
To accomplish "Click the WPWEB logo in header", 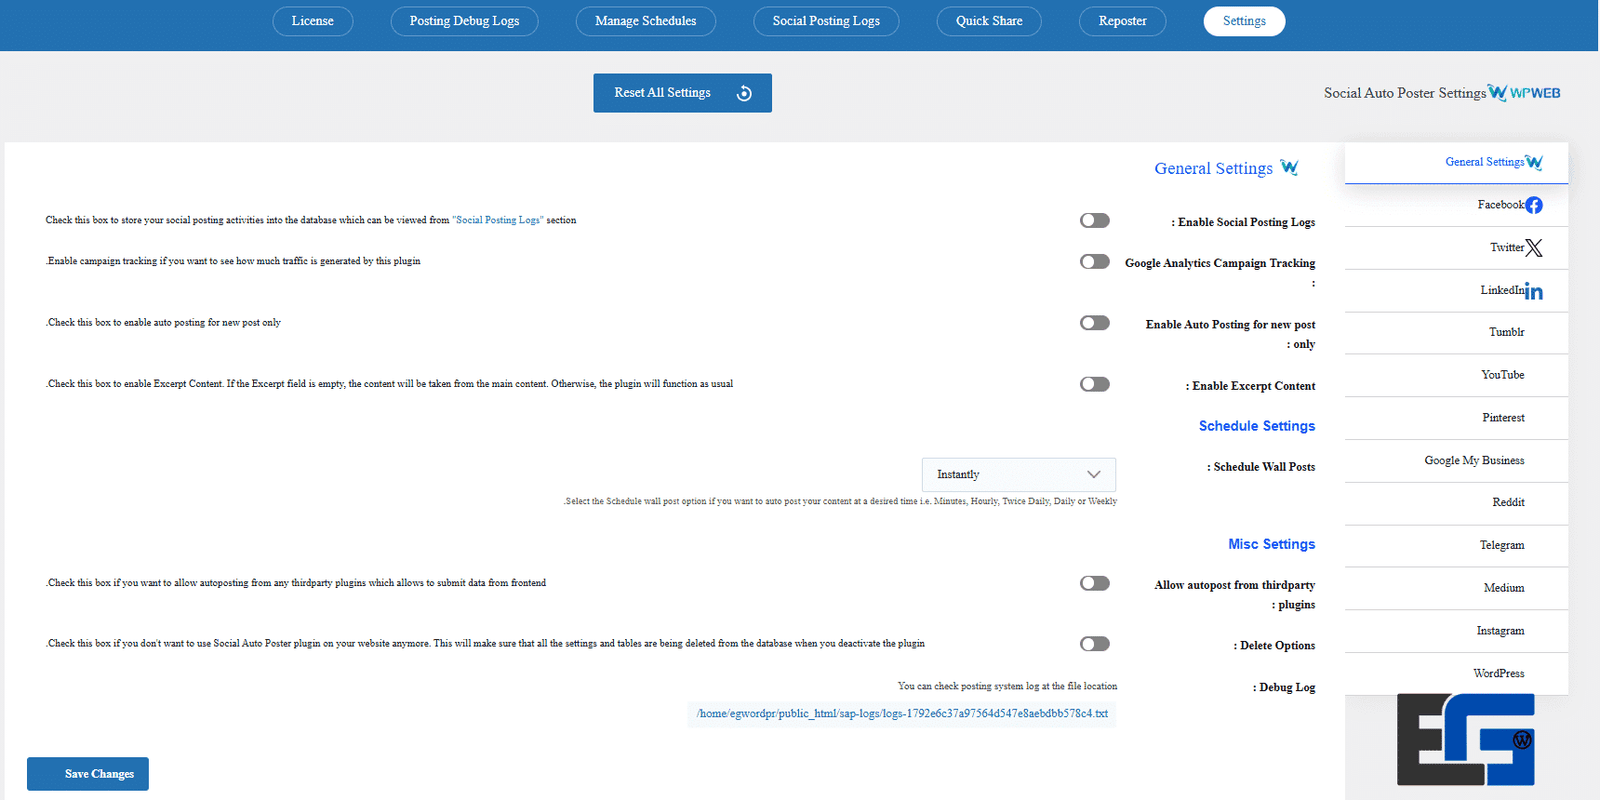I will [1525, 93].
